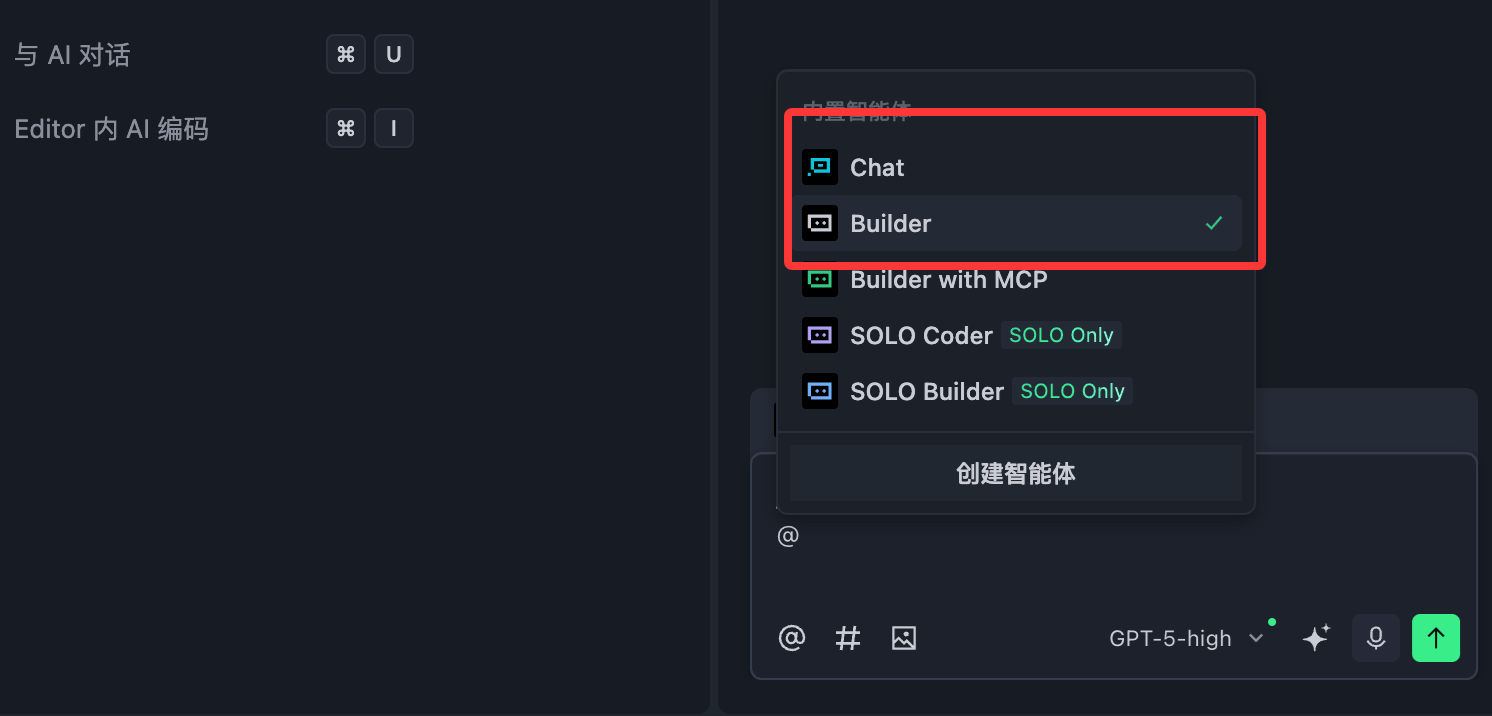Image resolution: width=1492 pixels, height=716 pixels.
Task: Click the 创建智能体 button
Action: click(1015, 473)
